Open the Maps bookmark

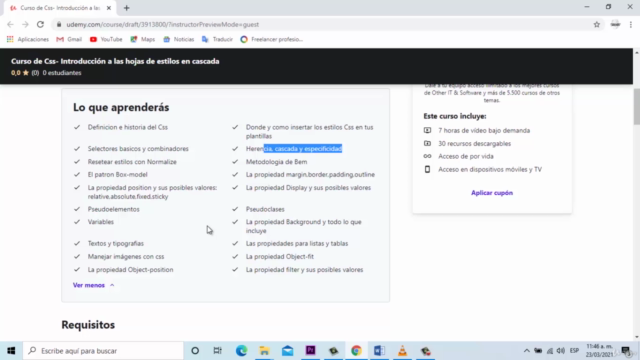[142, 39]
